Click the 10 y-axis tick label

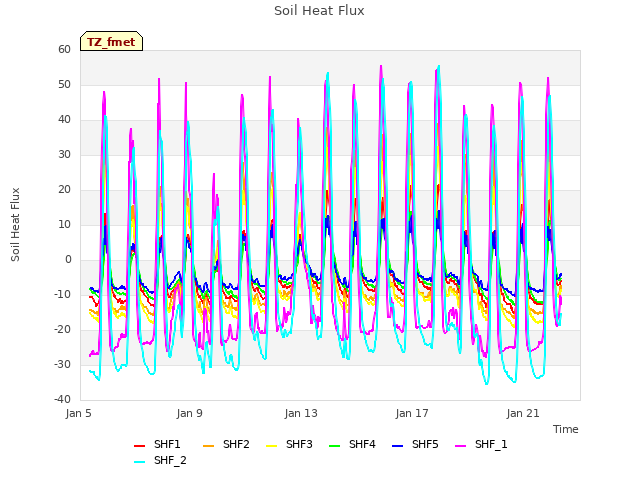(64, 224)
